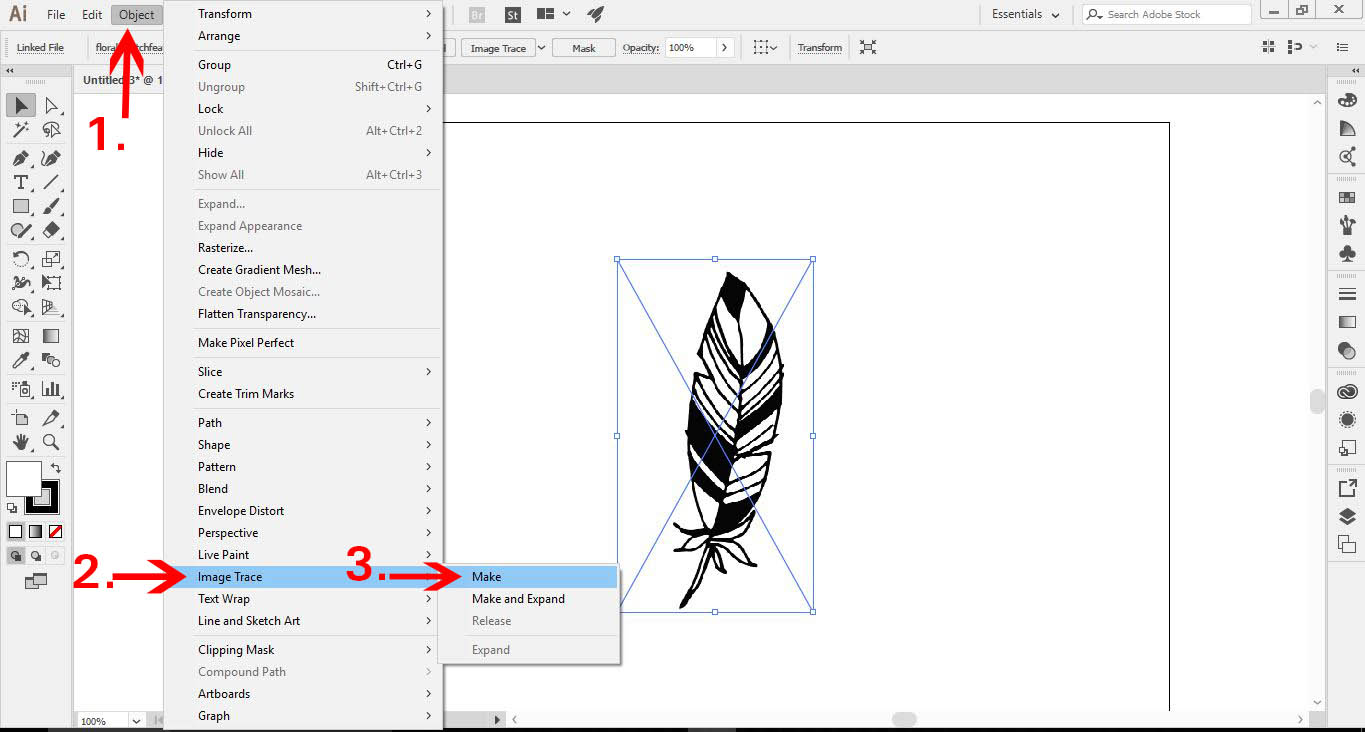Image resolution: width=1365 pixels, height=732 pixels.
Task: Grab the Hand tool
Action: click(20, 440)
